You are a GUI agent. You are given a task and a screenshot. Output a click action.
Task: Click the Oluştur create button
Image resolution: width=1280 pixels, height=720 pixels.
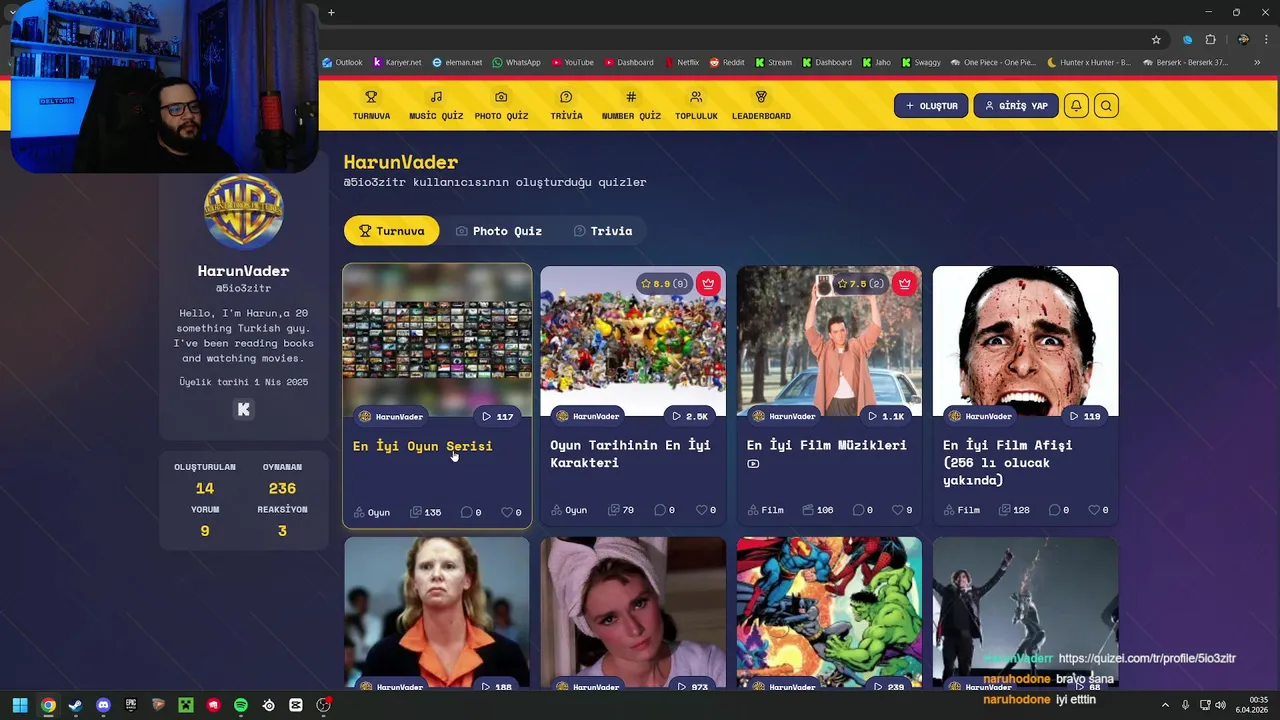(x=931, y=105)
